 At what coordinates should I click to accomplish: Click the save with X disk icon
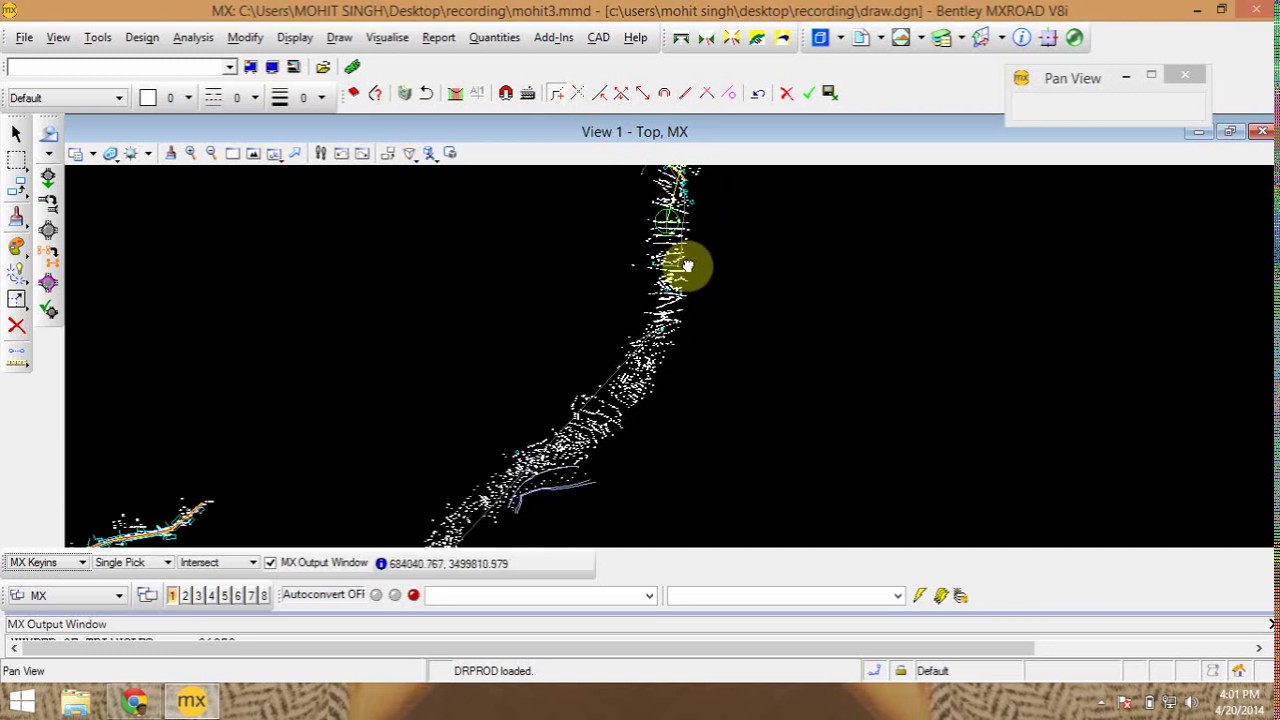[829, 93]
